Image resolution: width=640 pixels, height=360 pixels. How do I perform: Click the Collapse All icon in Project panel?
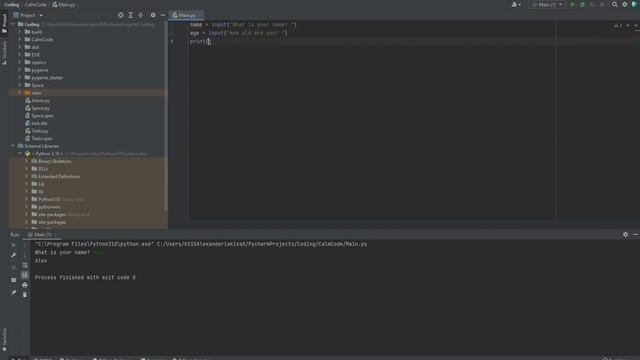point(141,15)
